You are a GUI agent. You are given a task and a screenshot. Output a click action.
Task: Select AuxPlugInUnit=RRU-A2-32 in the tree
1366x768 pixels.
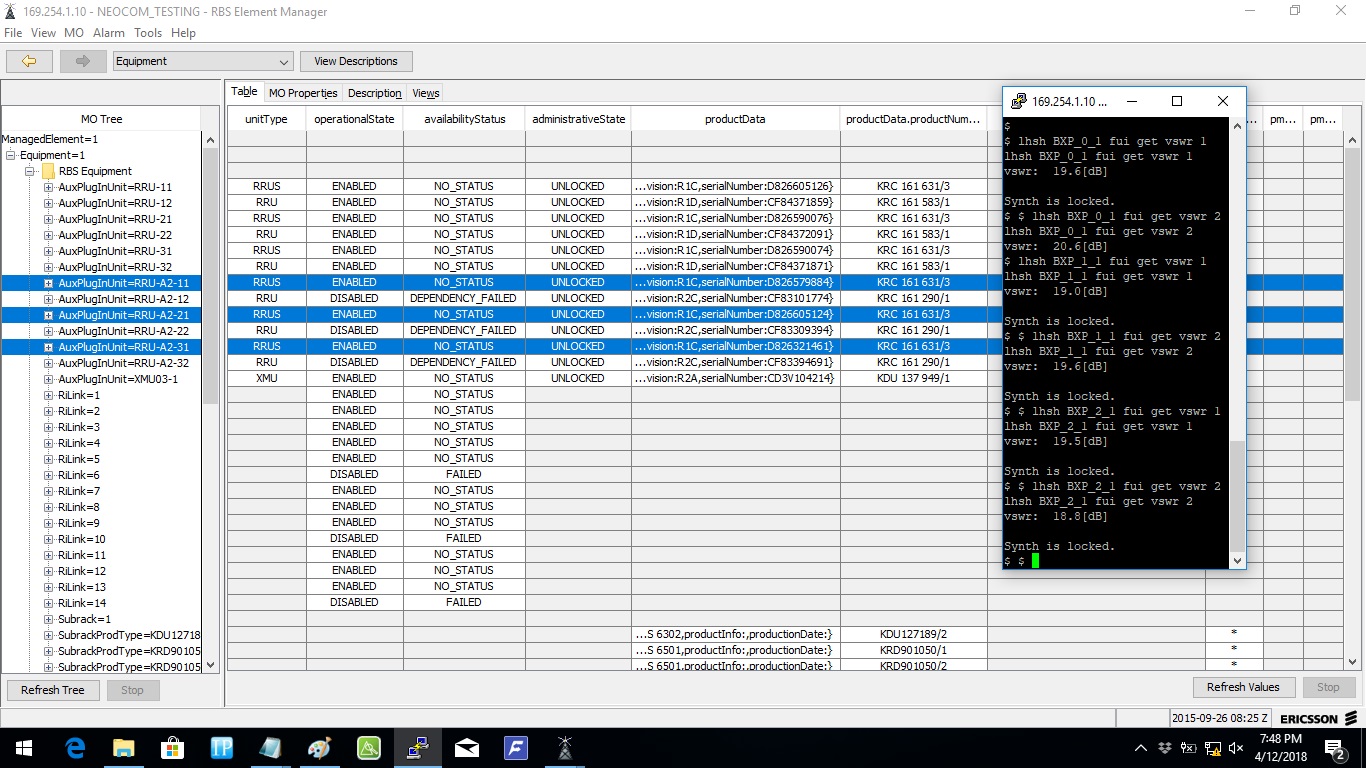[123, 363]
